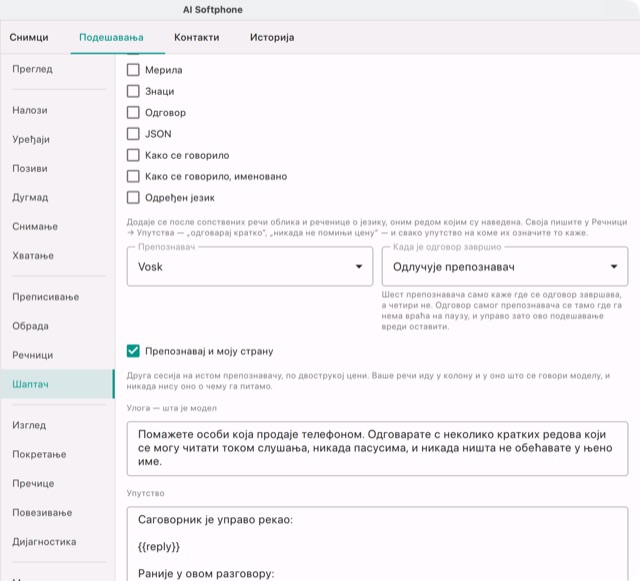
Task: Click the Vosk dropdown arrow
Action: coord(359,267)
